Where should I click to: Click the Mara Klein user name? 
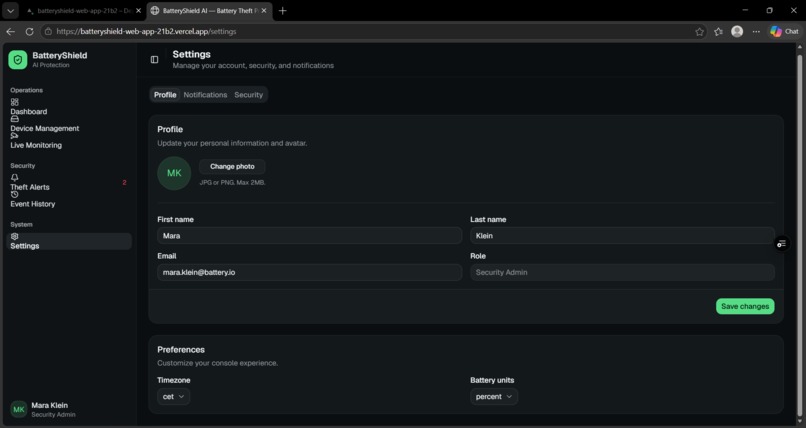(49, 405)
